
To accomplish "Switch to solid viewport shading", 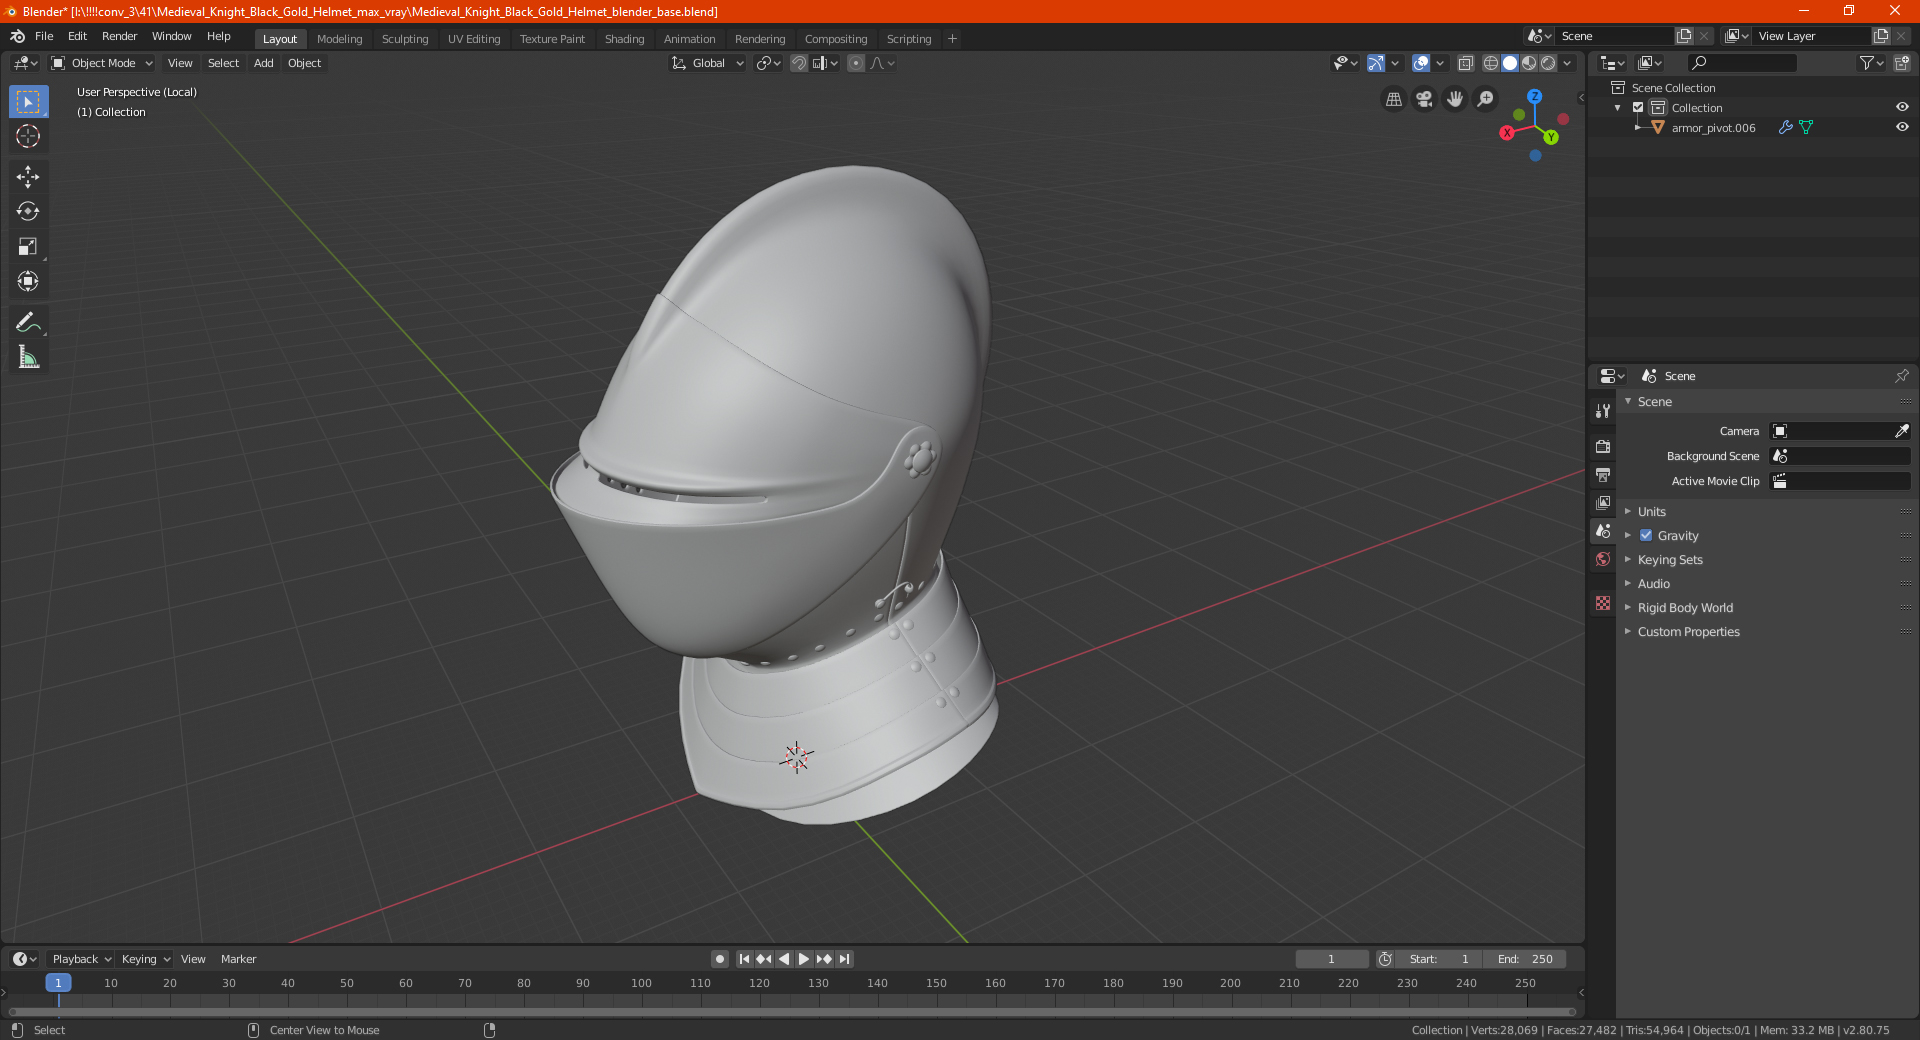I will 1510,63.
